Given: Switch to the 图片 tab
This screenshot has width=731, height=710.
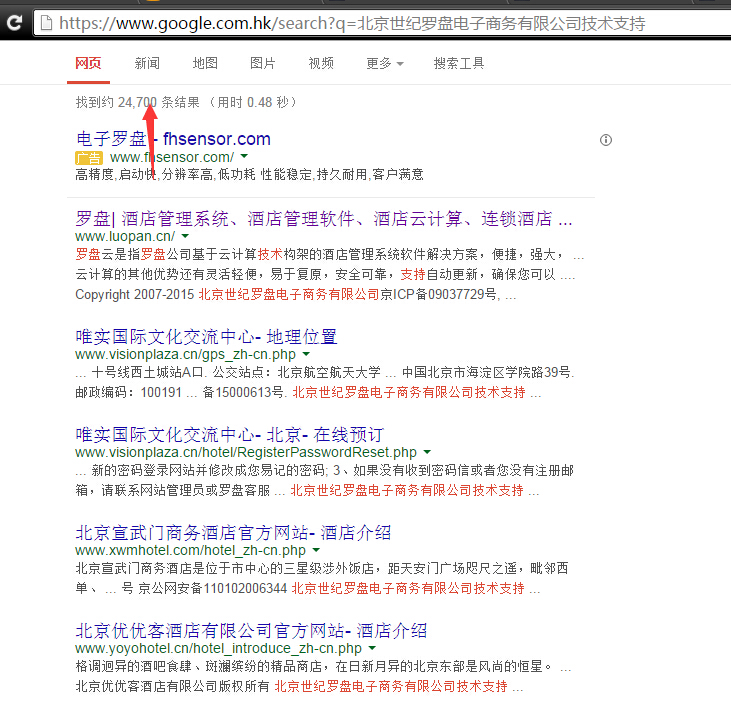Looking at the screenshot, I should pyautogui.click(x=263, y=63).
